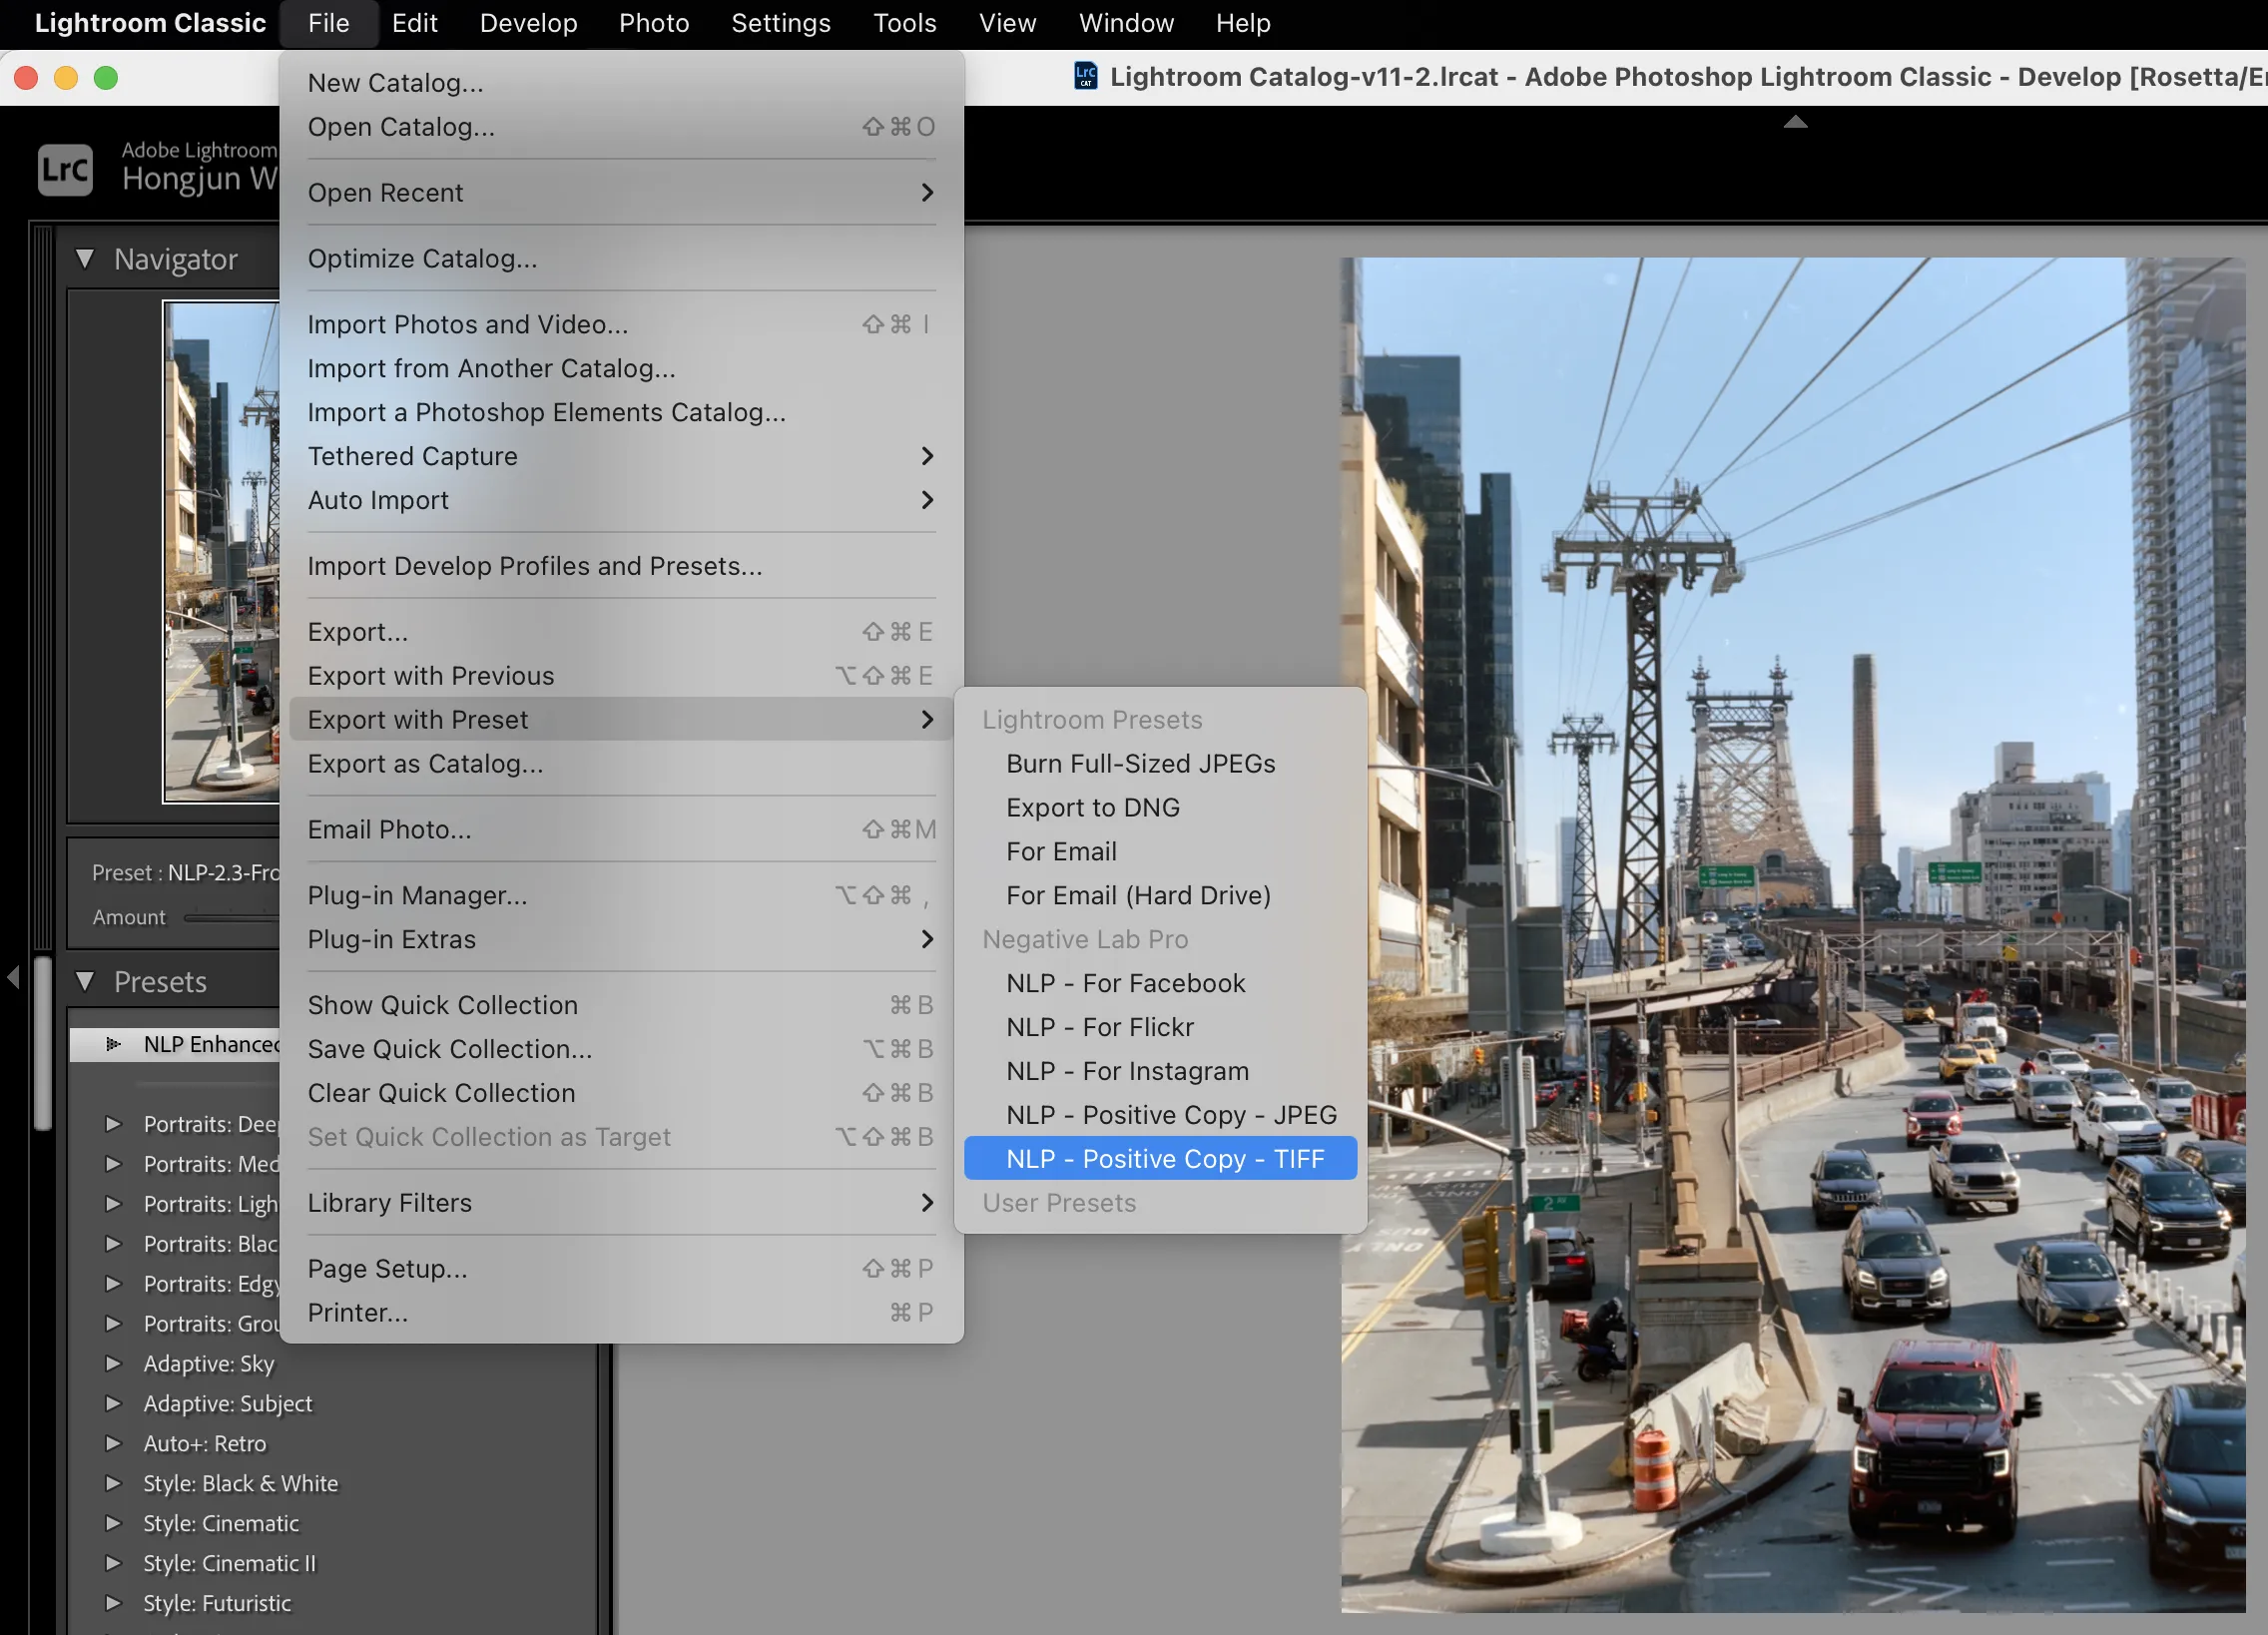The height and width of the screenshot is (1635, 2268).
Task: Select Import Develop Profiles and Presets...
Action: [x=621, y=566]
